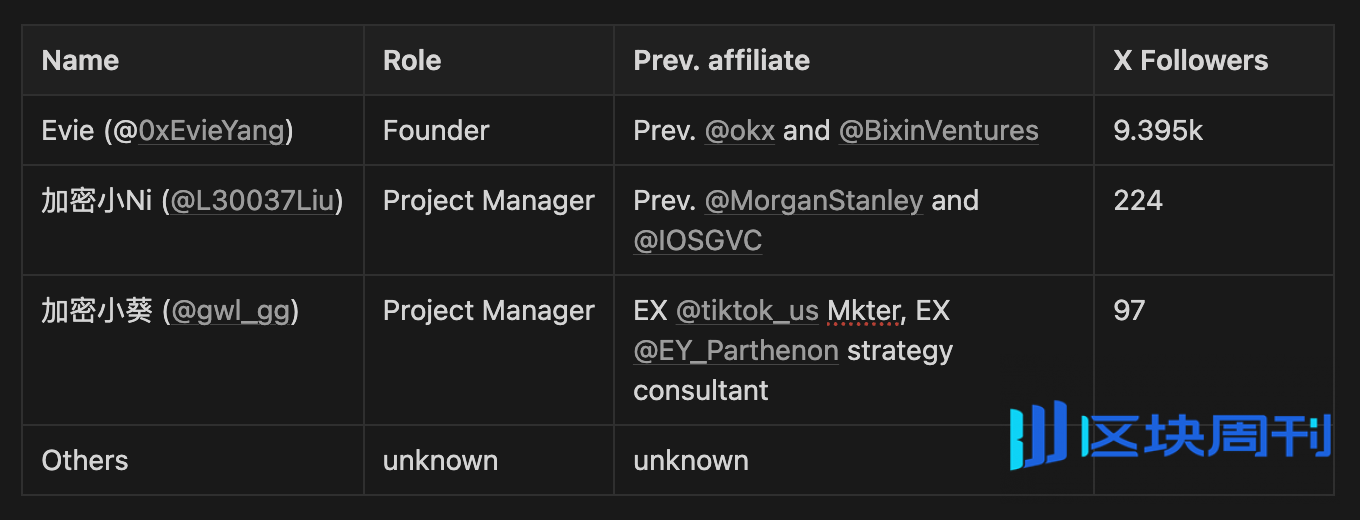1360x520 pixels.
Task: Open the @0xEvieYang profile link
Action: coord(212,131)
